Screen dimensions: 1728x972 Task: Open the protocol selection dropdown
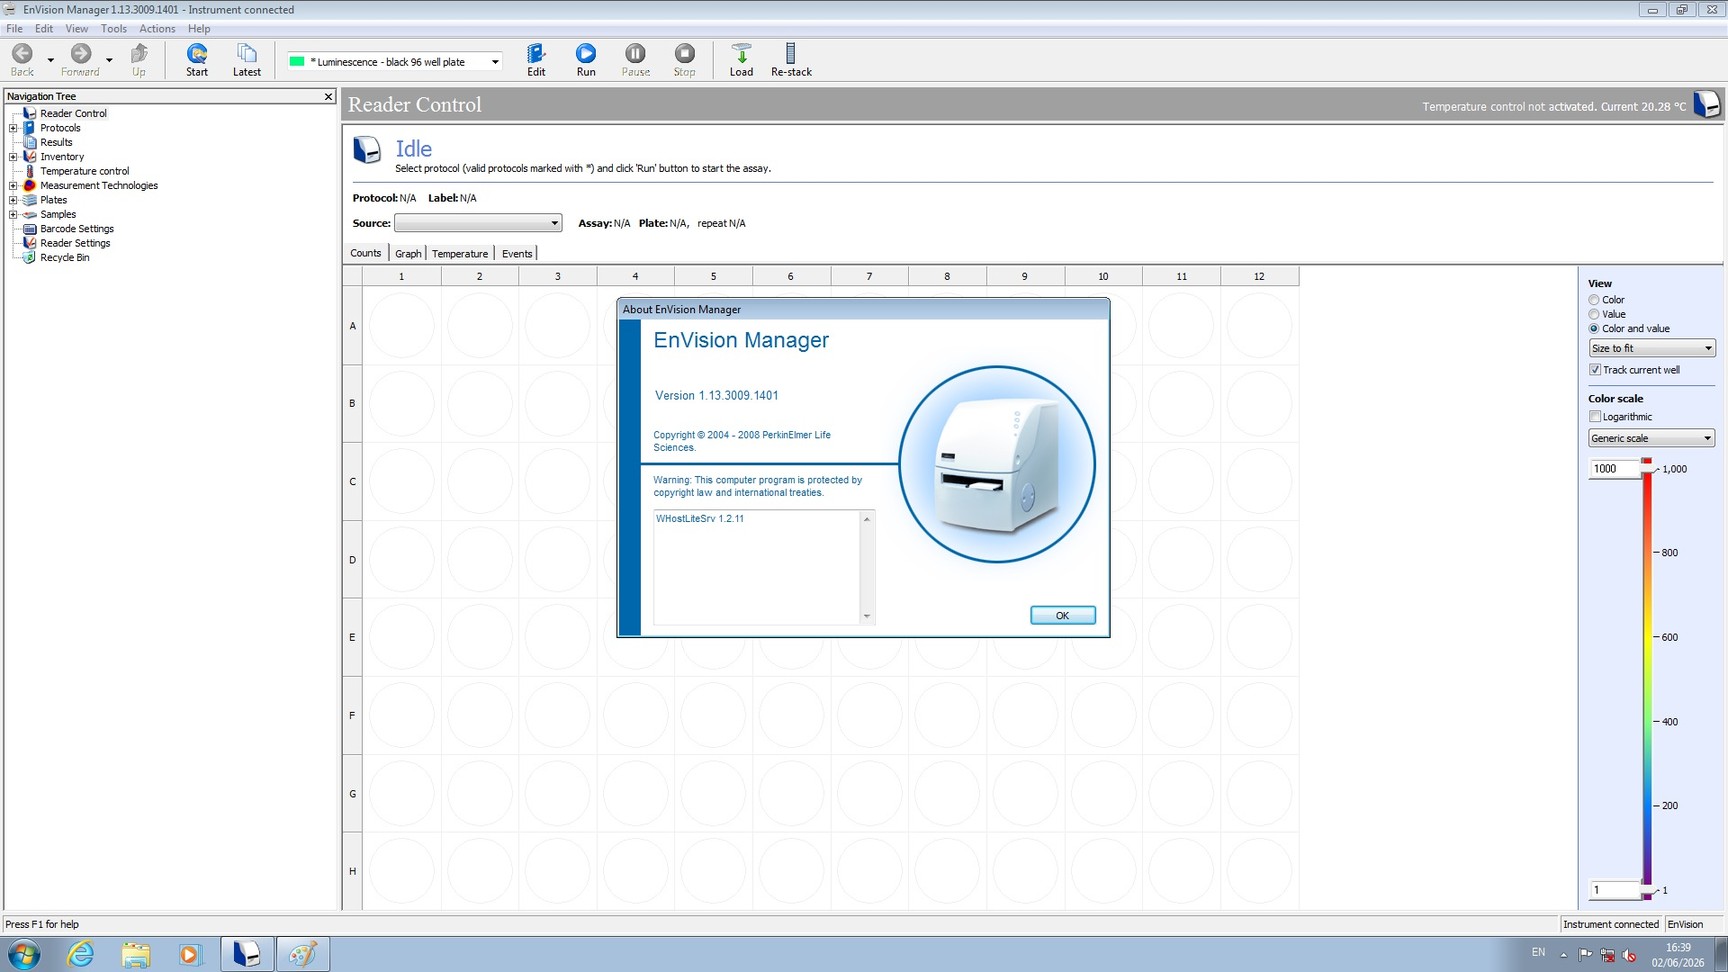(494, 62)
